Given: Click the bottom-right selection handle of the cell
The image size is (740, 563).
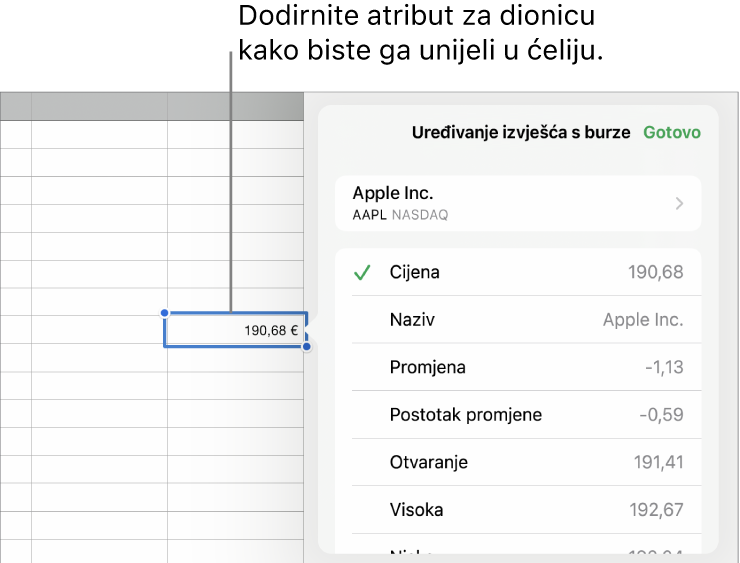Looking at the screenshot, I should click(x=307, y=347).
